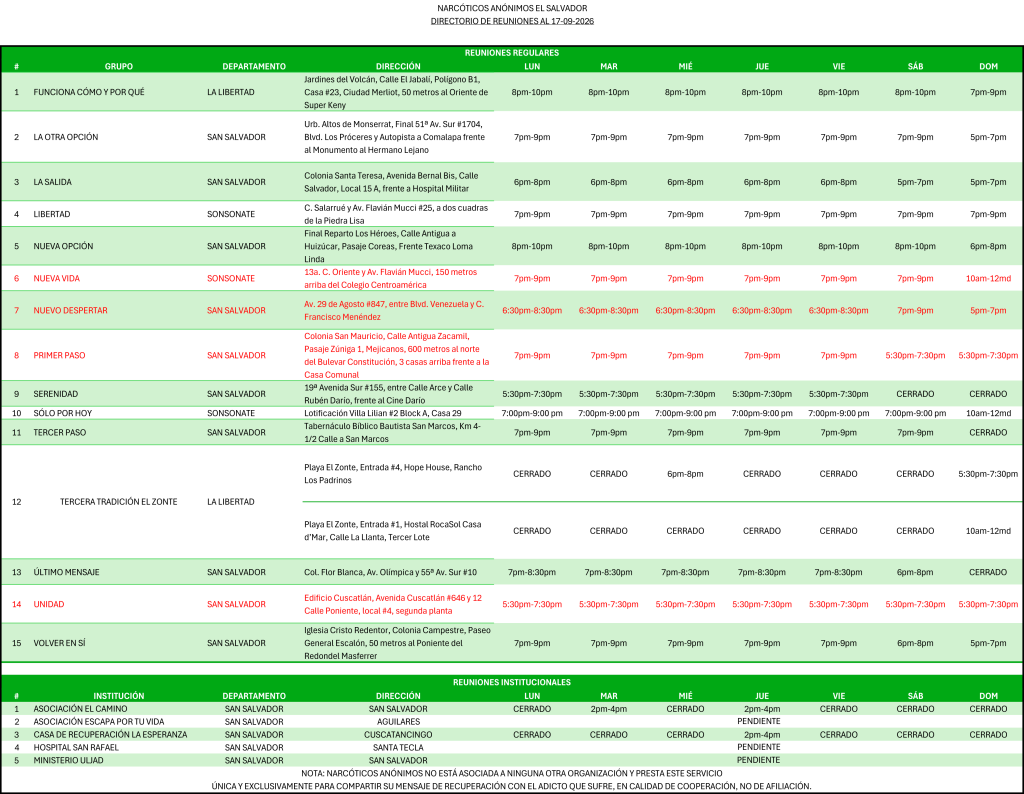This screenshot has width=1024, height=794.
Task: Click NUEVA OPCIÓN group name
Action: [x=63, y=246]
